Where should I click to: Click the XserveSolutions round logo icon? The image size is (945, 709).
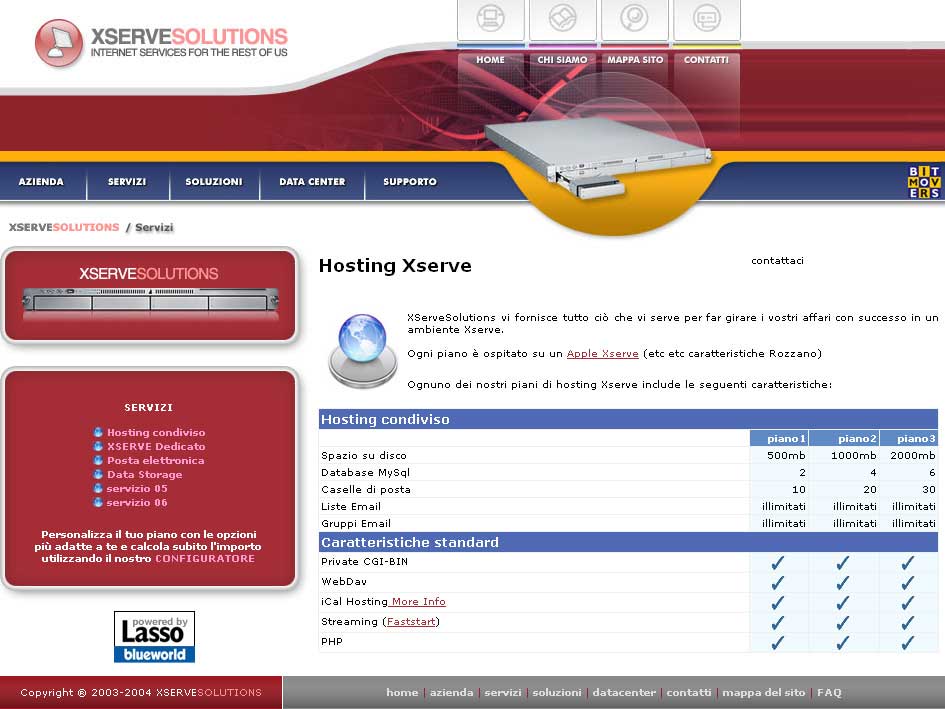click(x=58, y=43)
